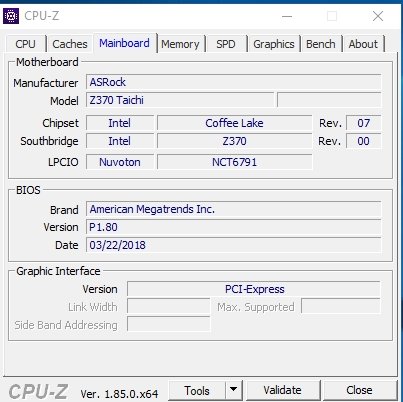Minimize the CPU-Z window
Viewport: 403px width, 402px height.
click(x=287, y=16)
